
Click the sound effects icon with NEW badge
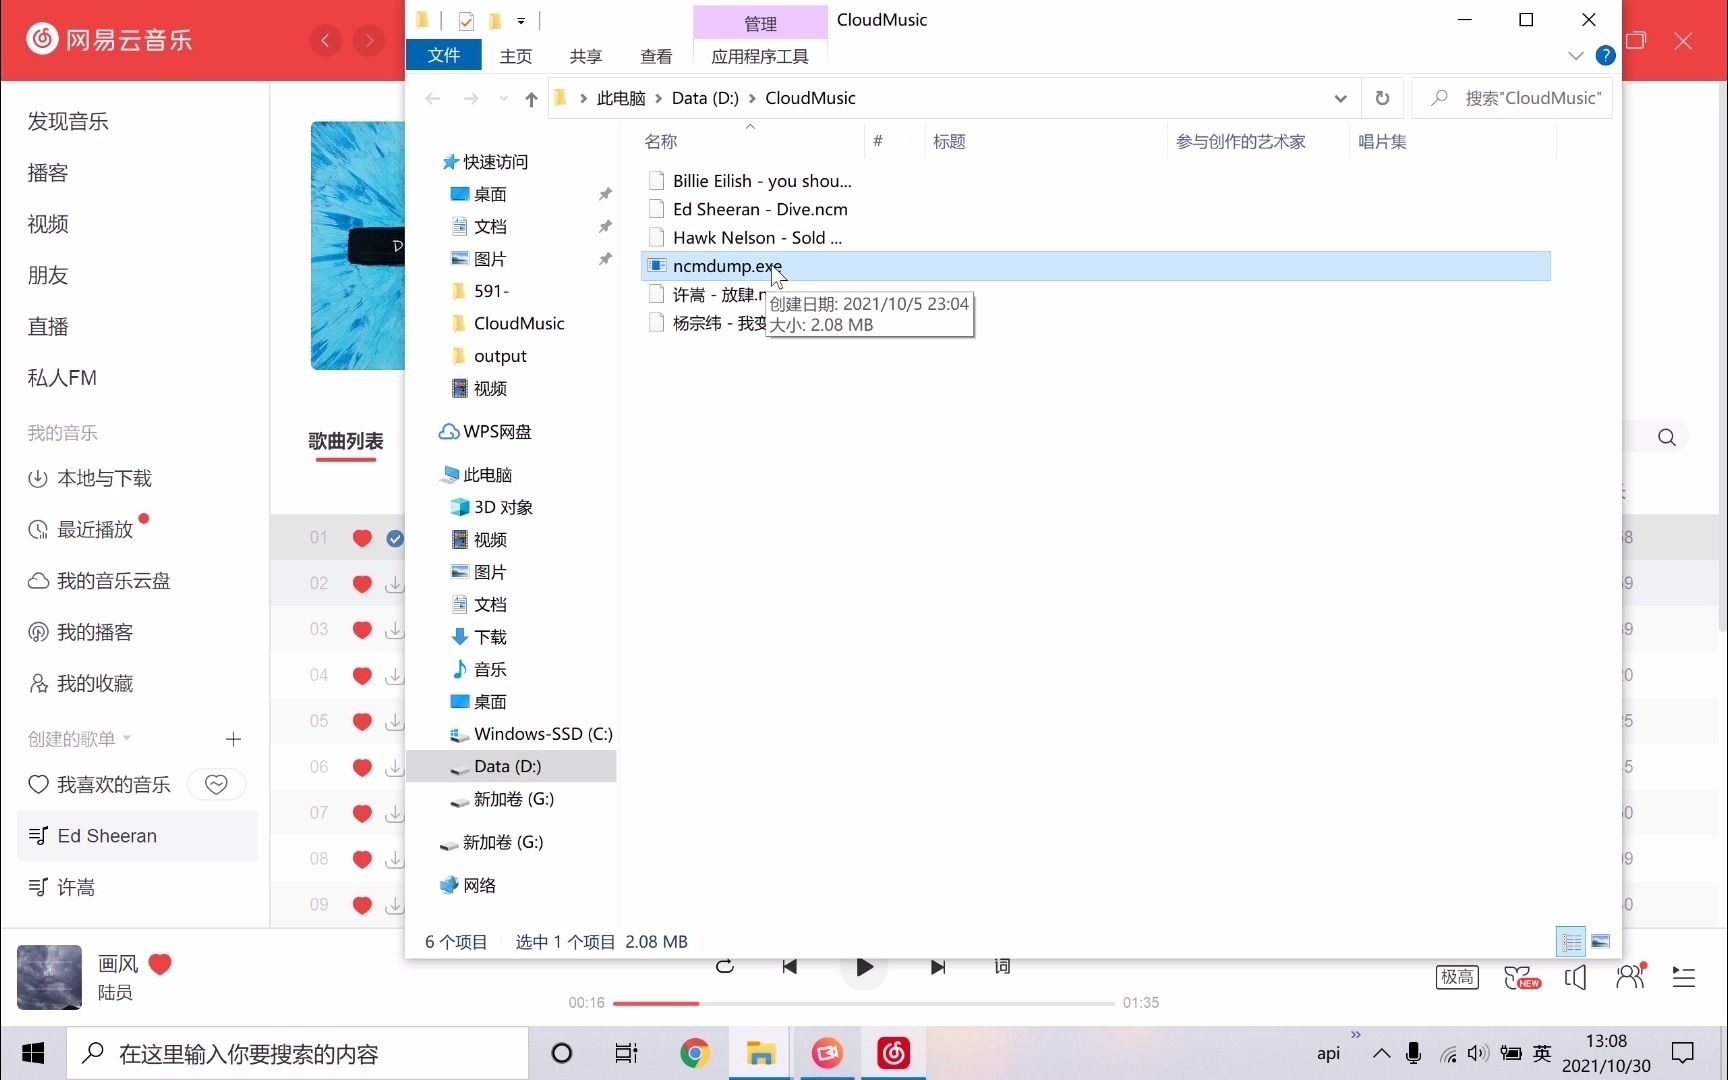pos(1522,977)
